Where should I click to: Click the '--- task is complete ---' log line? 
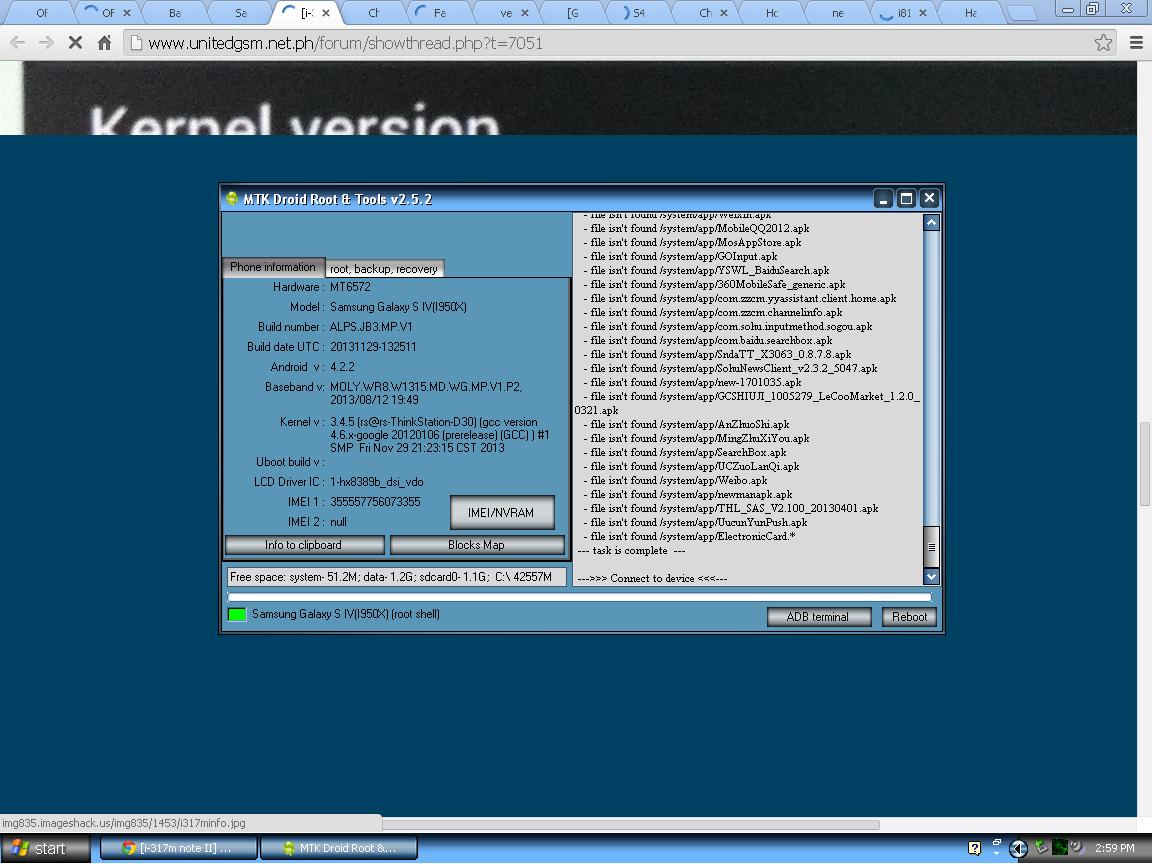point(631,550)
